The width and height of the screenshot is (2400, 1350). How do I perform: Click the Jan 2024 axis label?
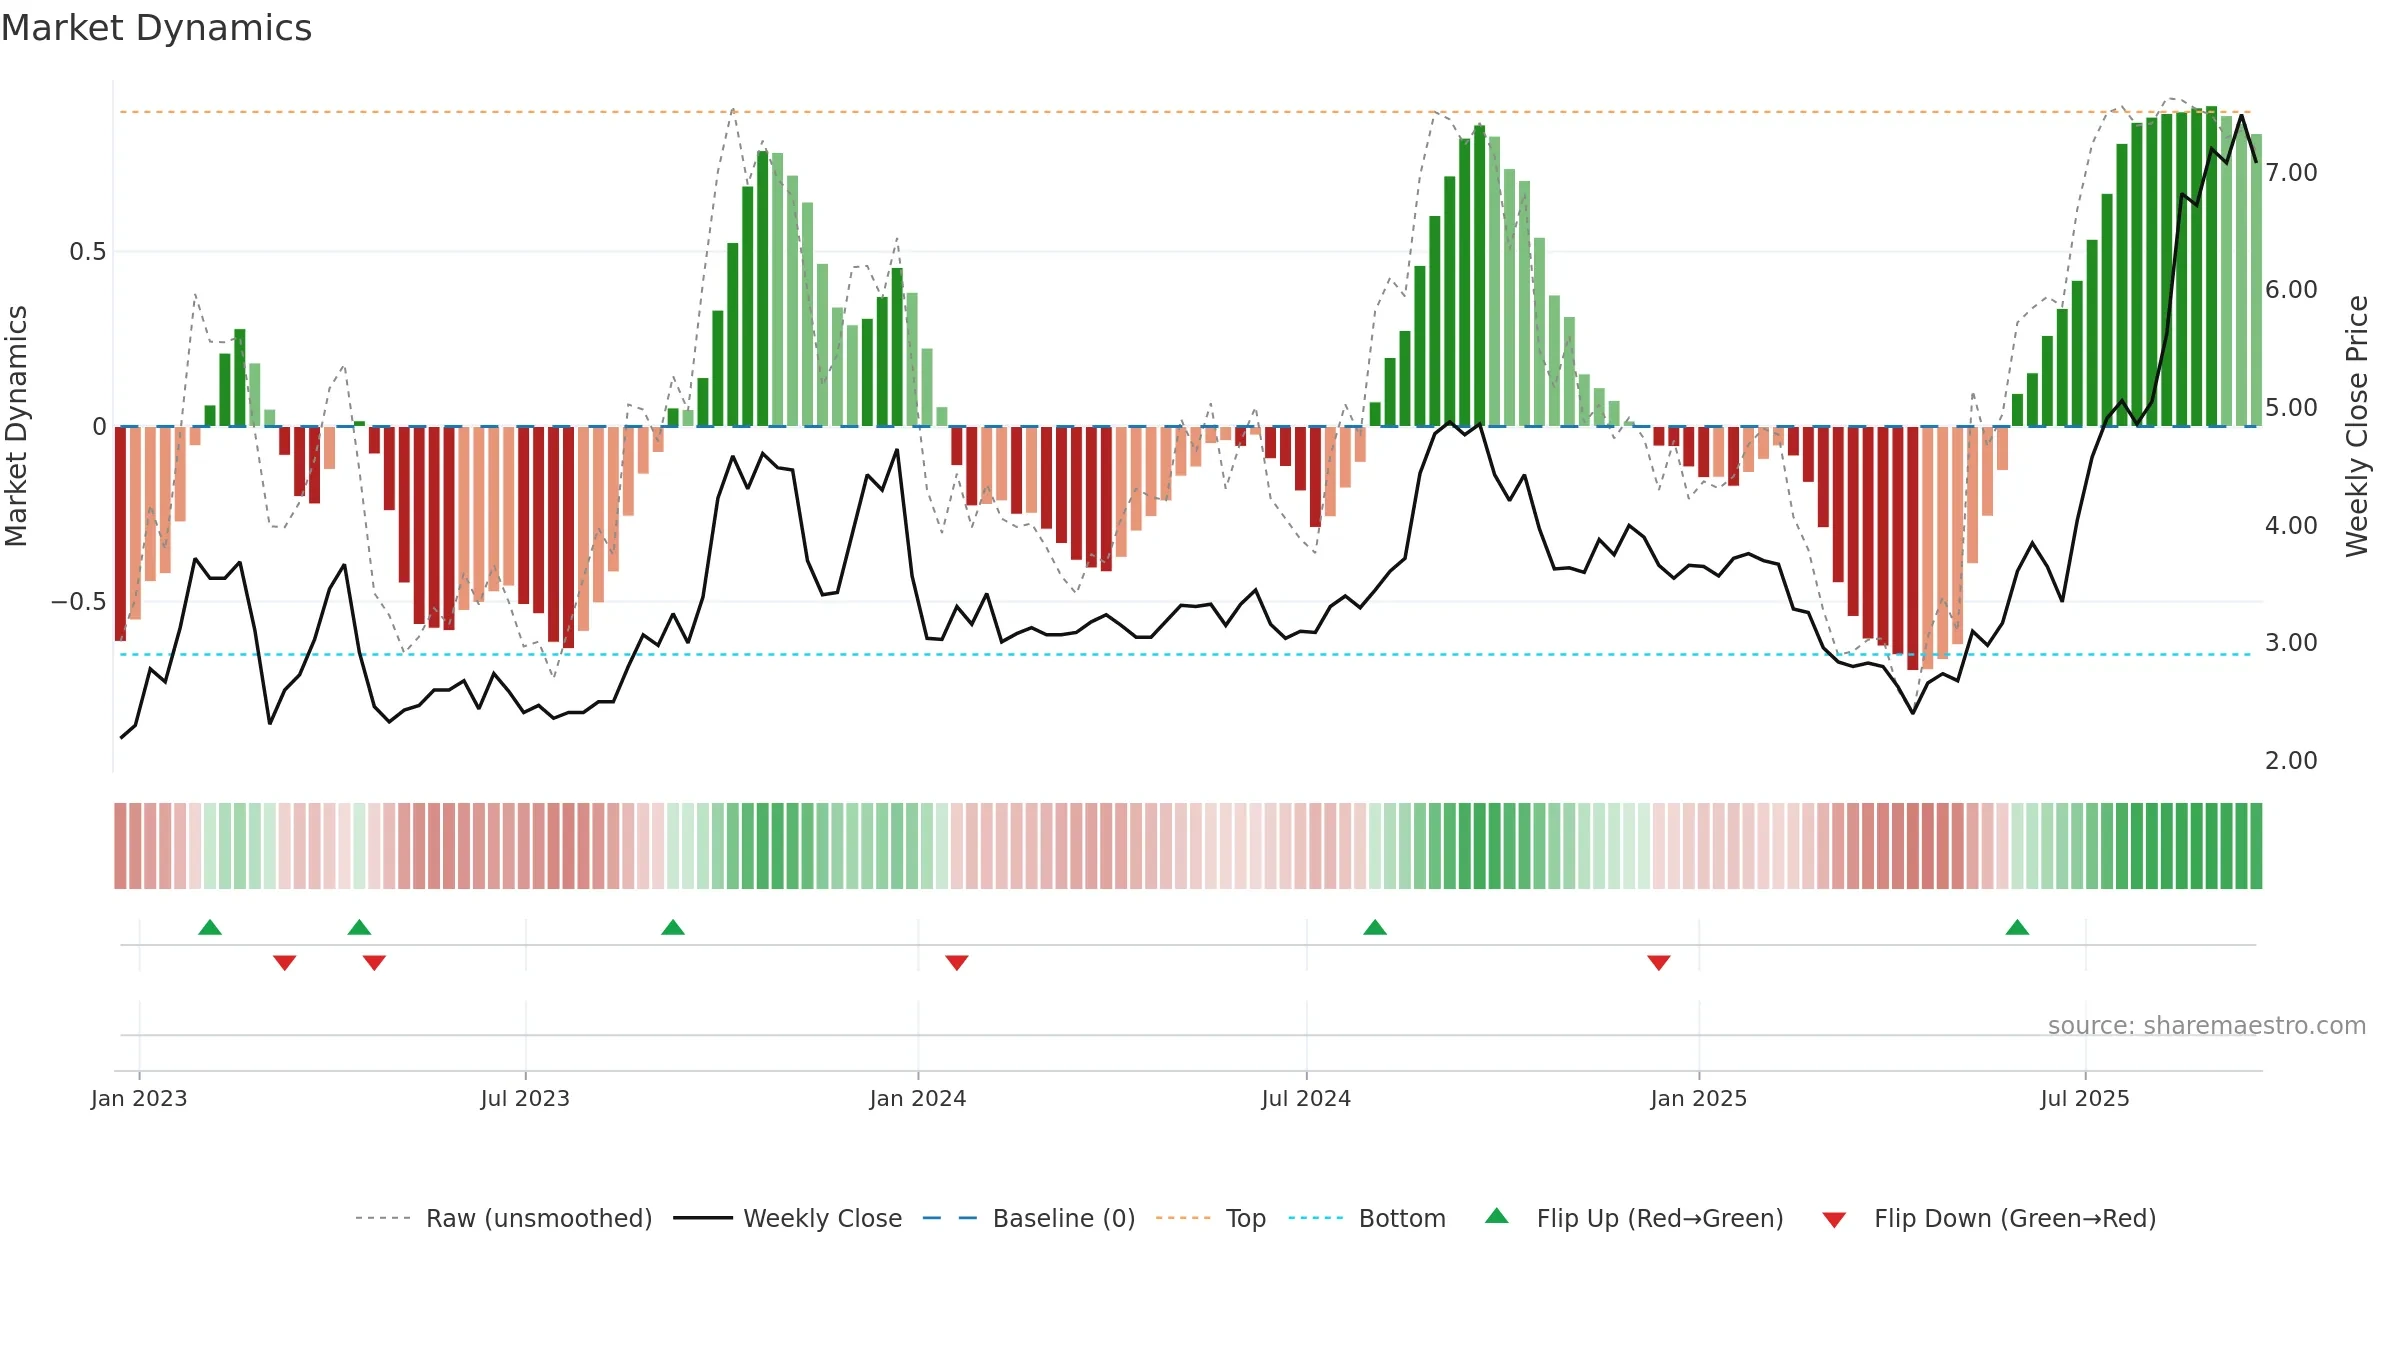pos(918,1098)
